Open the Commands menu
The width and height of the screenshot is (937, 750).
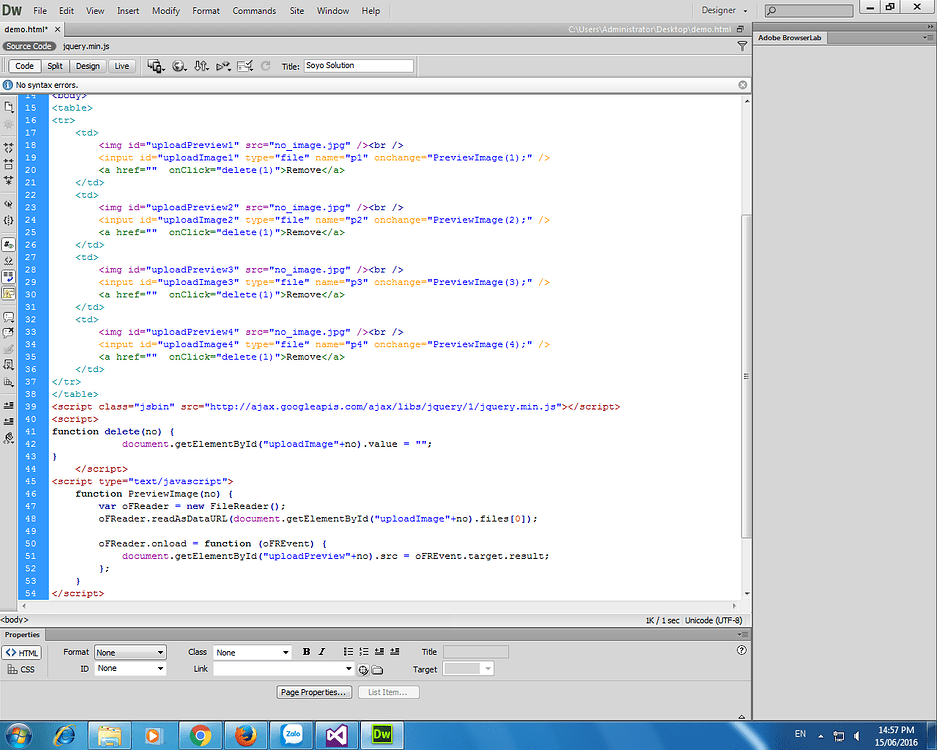point(254,11)
